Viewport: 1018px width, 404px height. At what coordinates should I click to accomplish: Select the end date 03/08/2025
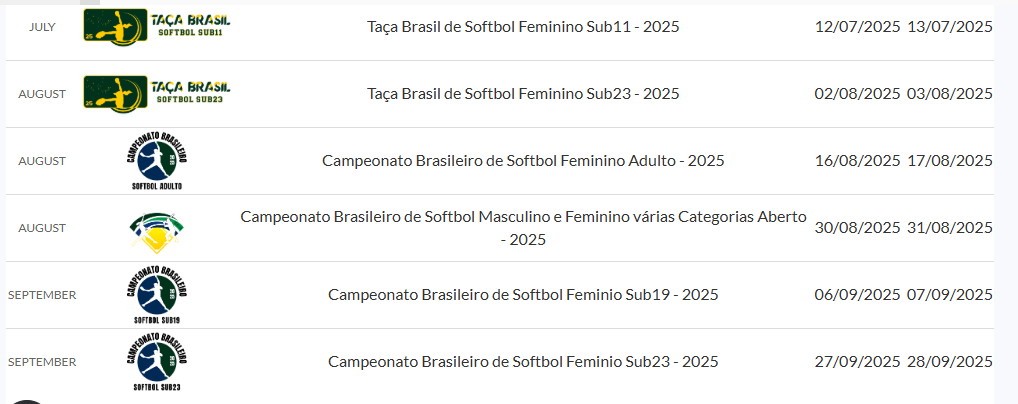pos(949,94)
